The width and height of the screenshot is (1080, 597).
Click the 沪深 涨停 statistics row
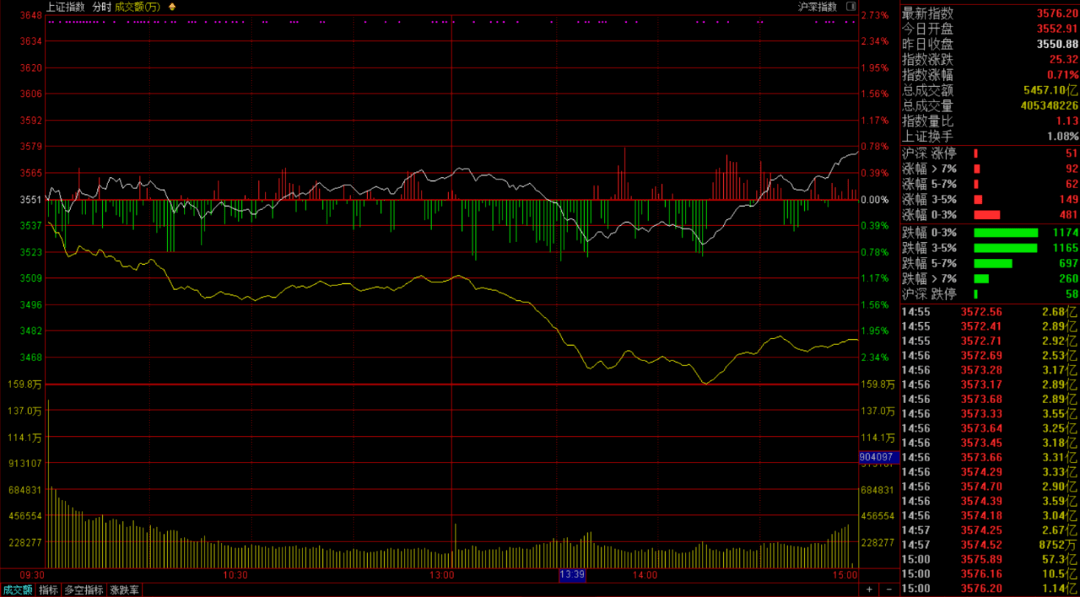coord(990,153)
